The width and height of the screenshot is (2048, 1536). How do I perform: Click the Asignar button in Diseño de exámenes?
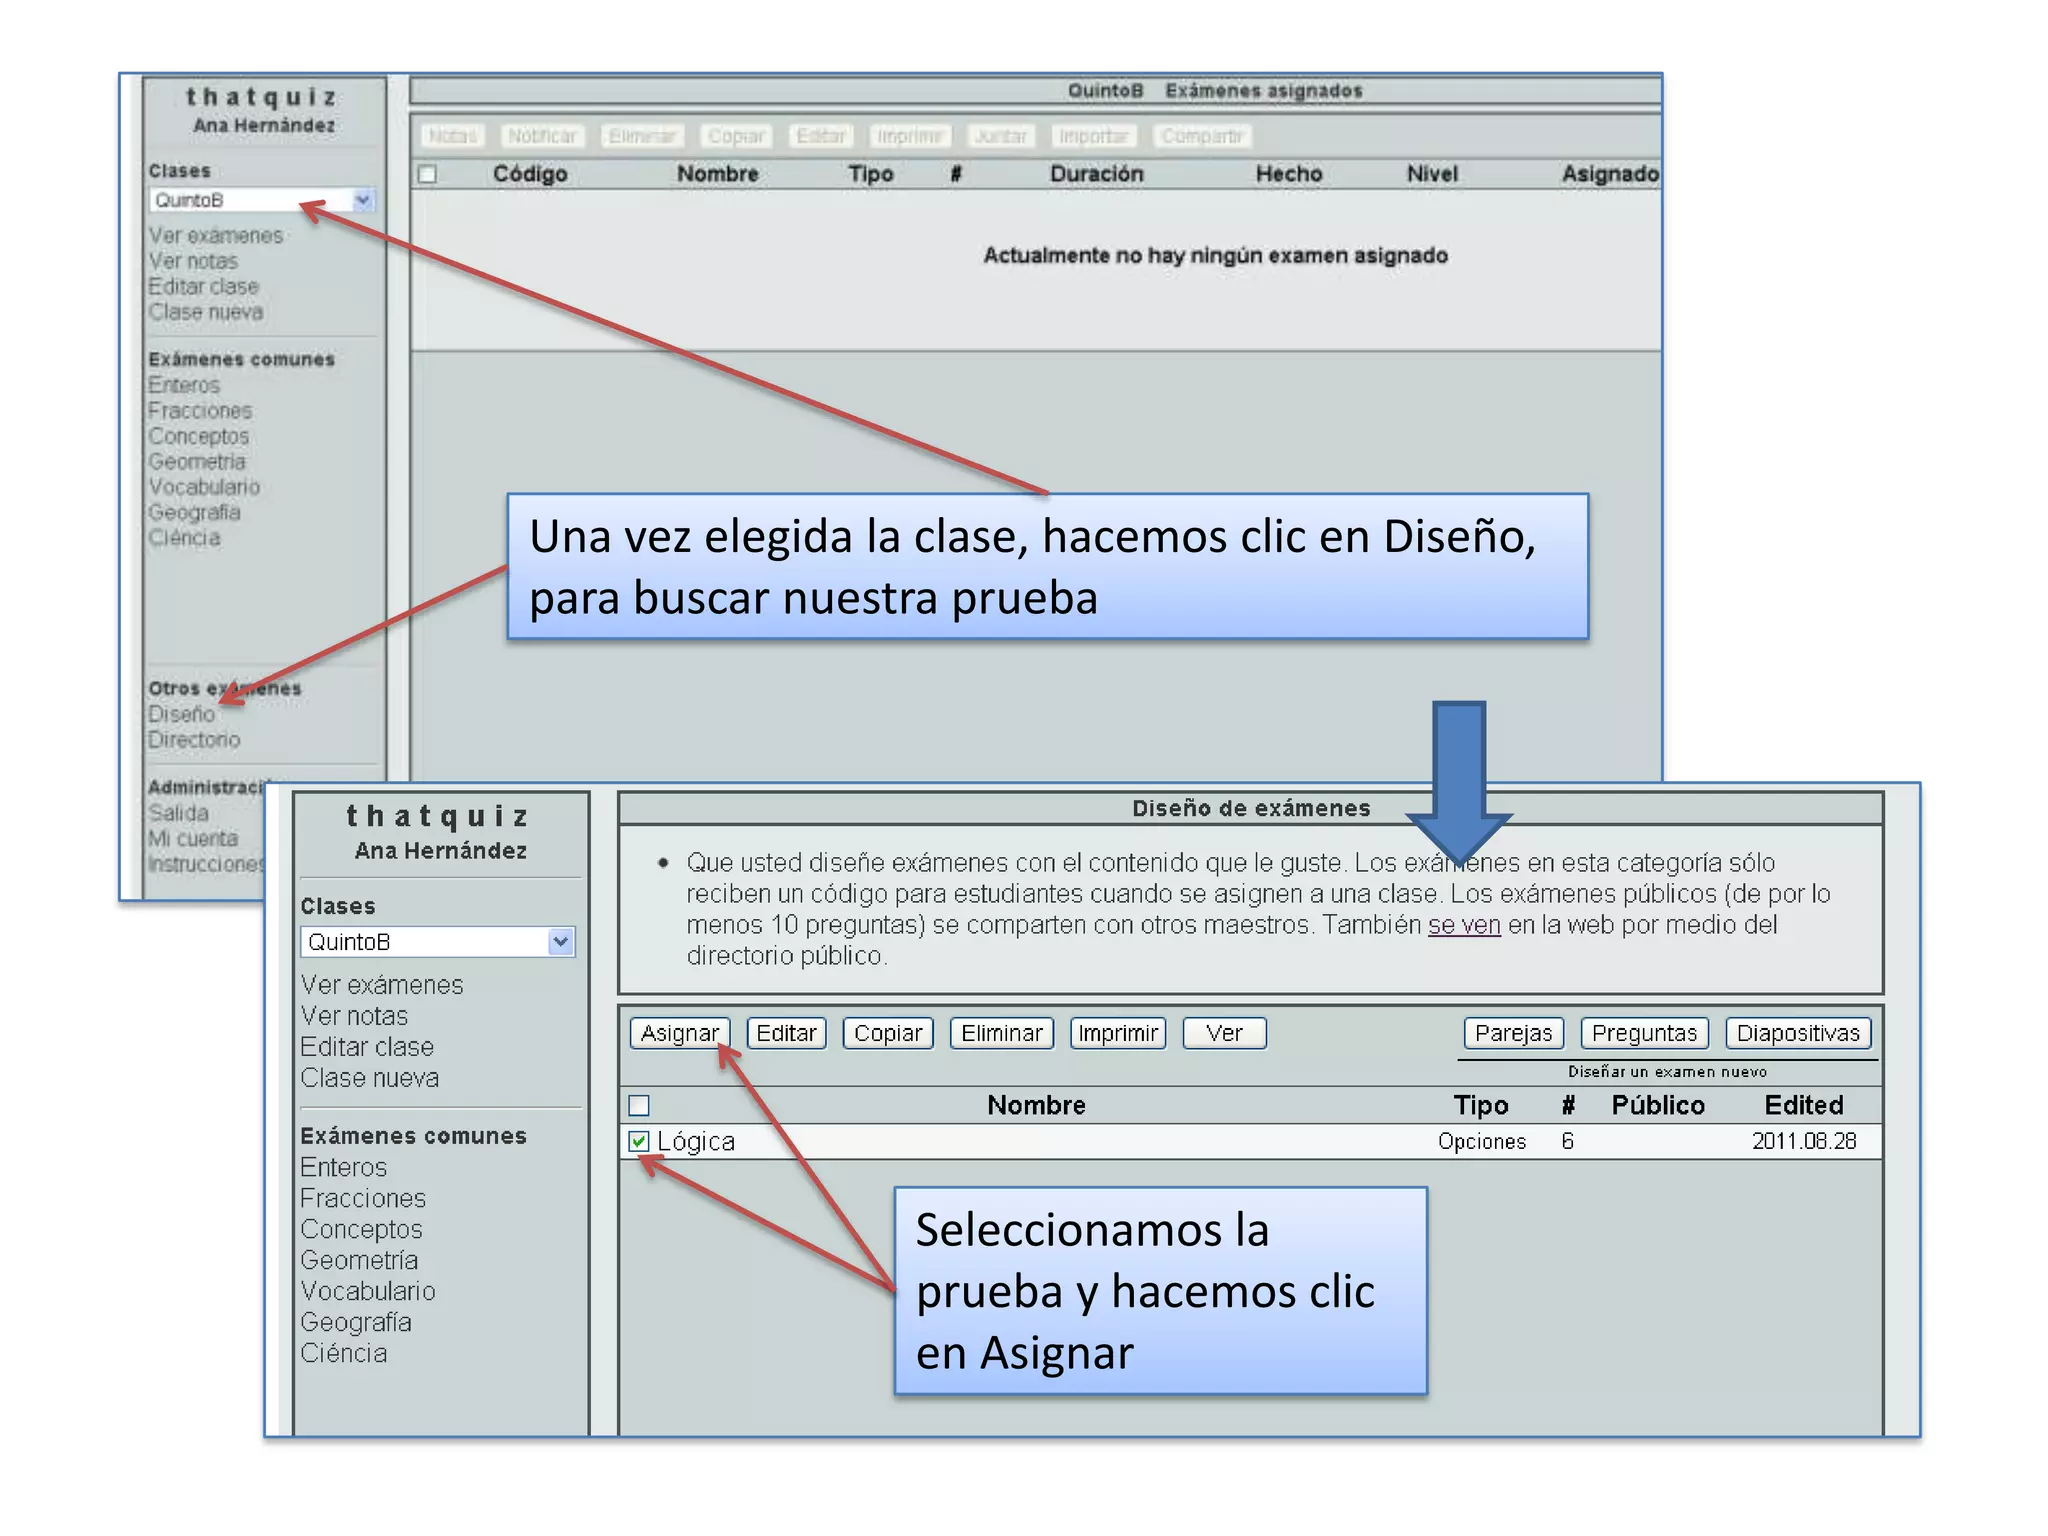(680, 1033)
